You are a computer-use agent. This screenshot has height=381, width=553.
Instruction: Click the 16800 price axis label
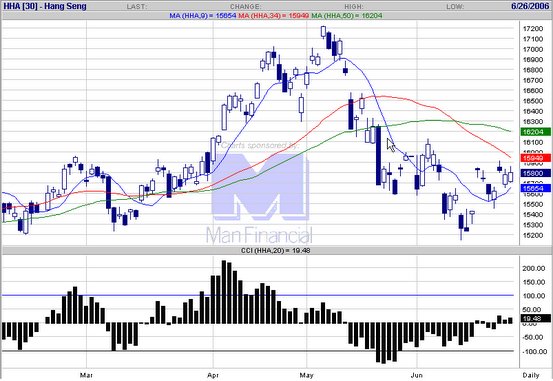tap(533, 70)
